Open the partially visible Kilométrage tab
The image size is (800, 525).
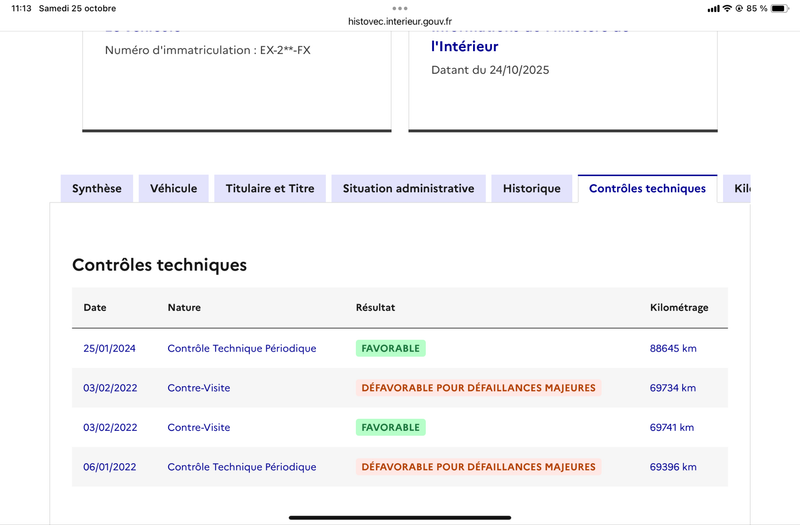tap(737, 188)
